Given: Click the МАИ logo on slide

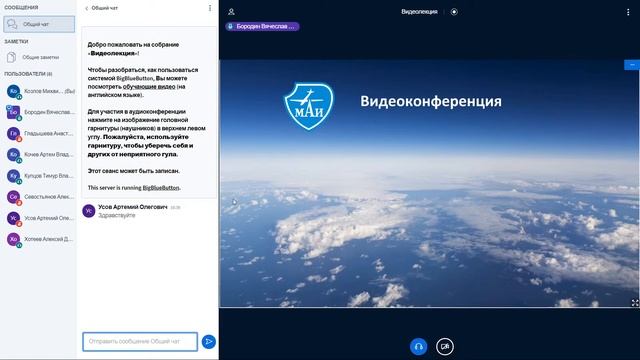Looking at the screenshot, I should pos(309,106).
